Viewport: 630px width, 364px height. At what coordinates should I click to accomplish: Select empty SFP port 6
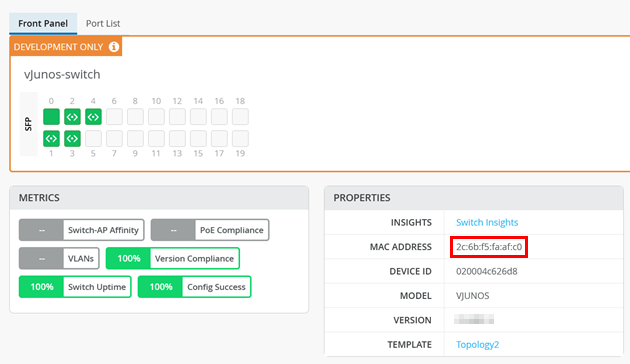pos(114,117)
